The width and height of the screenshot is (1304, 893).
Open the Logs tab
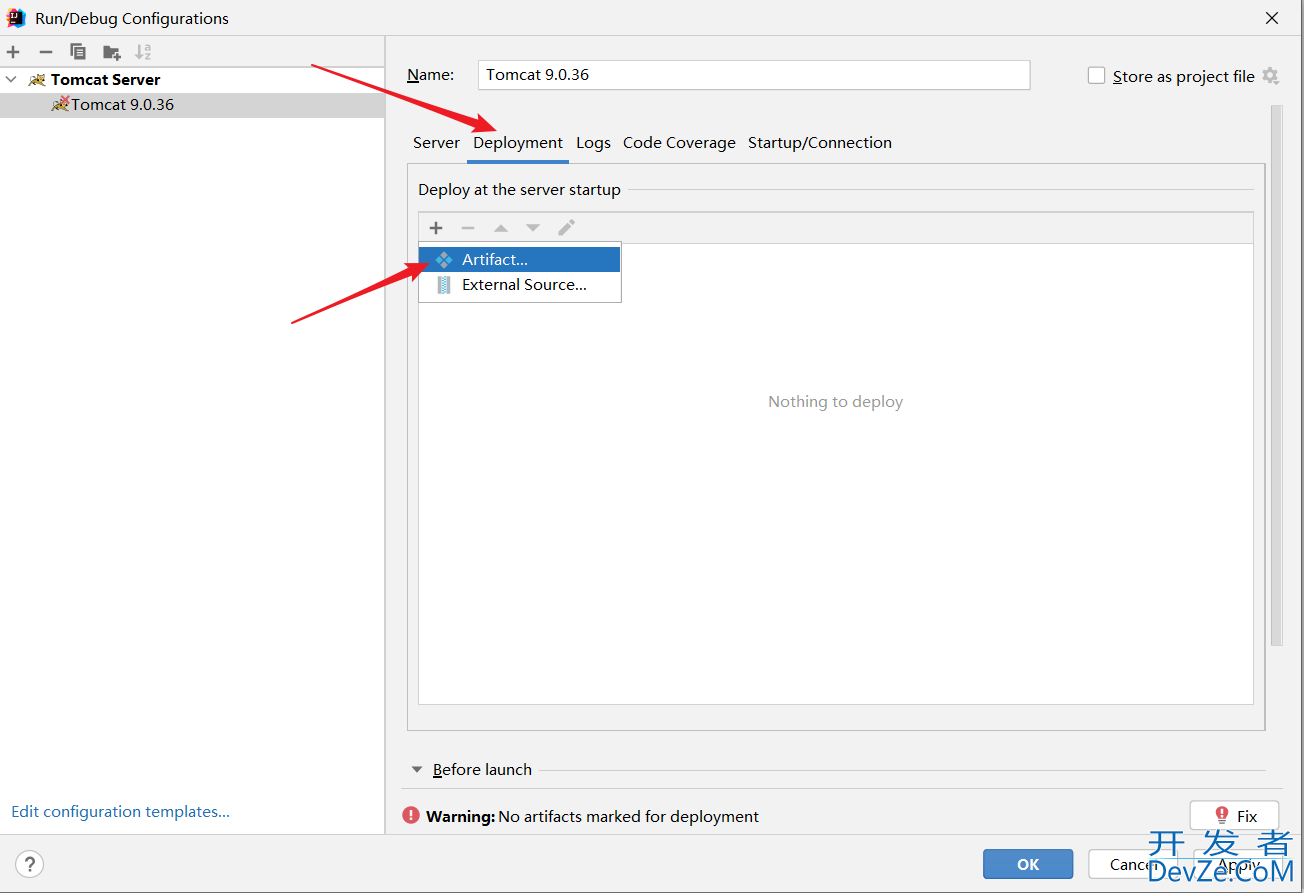pos(593,143)
